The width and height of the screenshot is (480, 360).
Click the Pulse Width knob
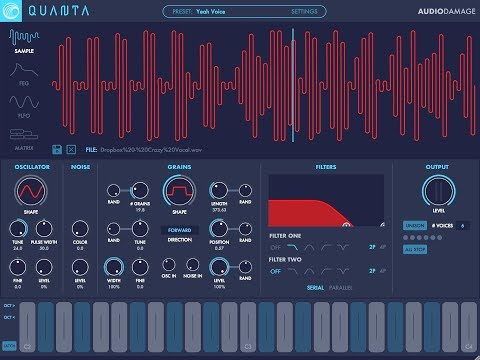[44, 229]
